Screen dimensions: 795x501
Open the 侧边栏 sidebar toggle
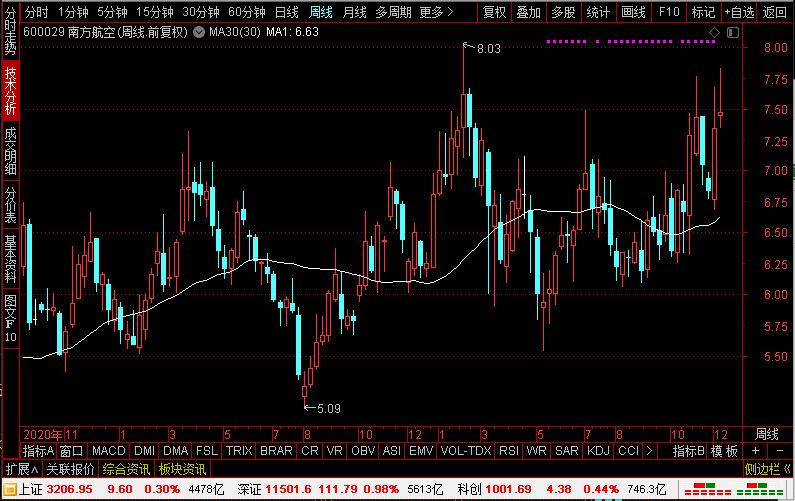(x=768, y=469)
